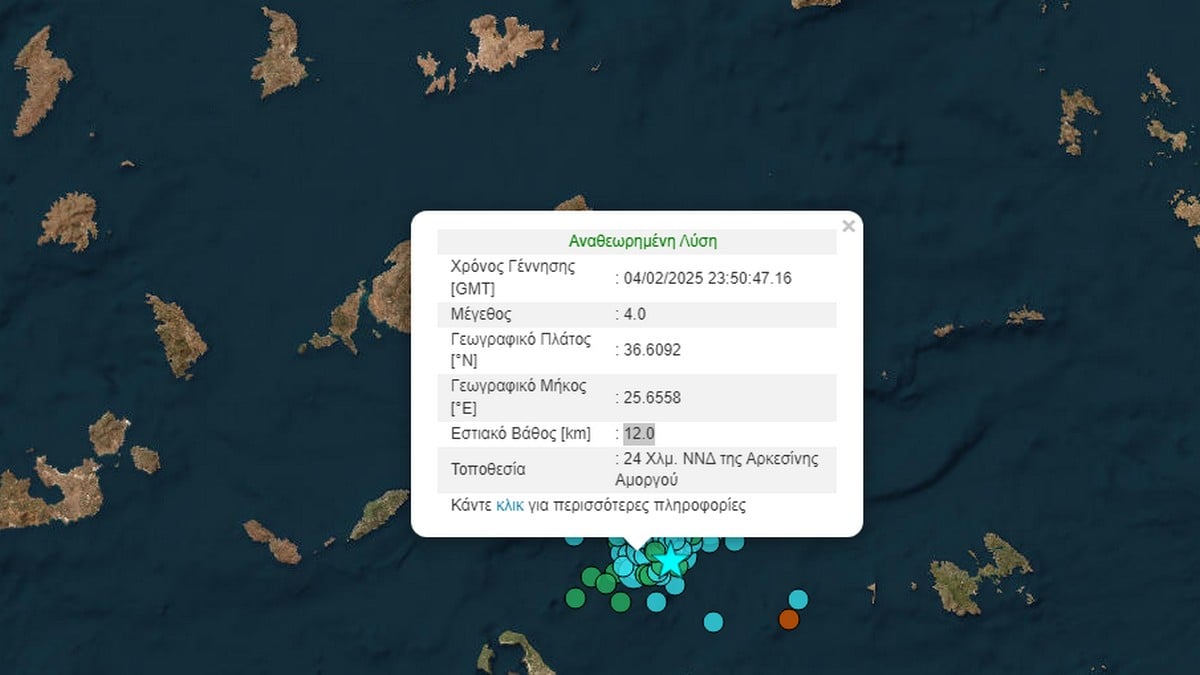
Task: Click the highlighted depth value 12.0
Action: (x=639, y=433)
